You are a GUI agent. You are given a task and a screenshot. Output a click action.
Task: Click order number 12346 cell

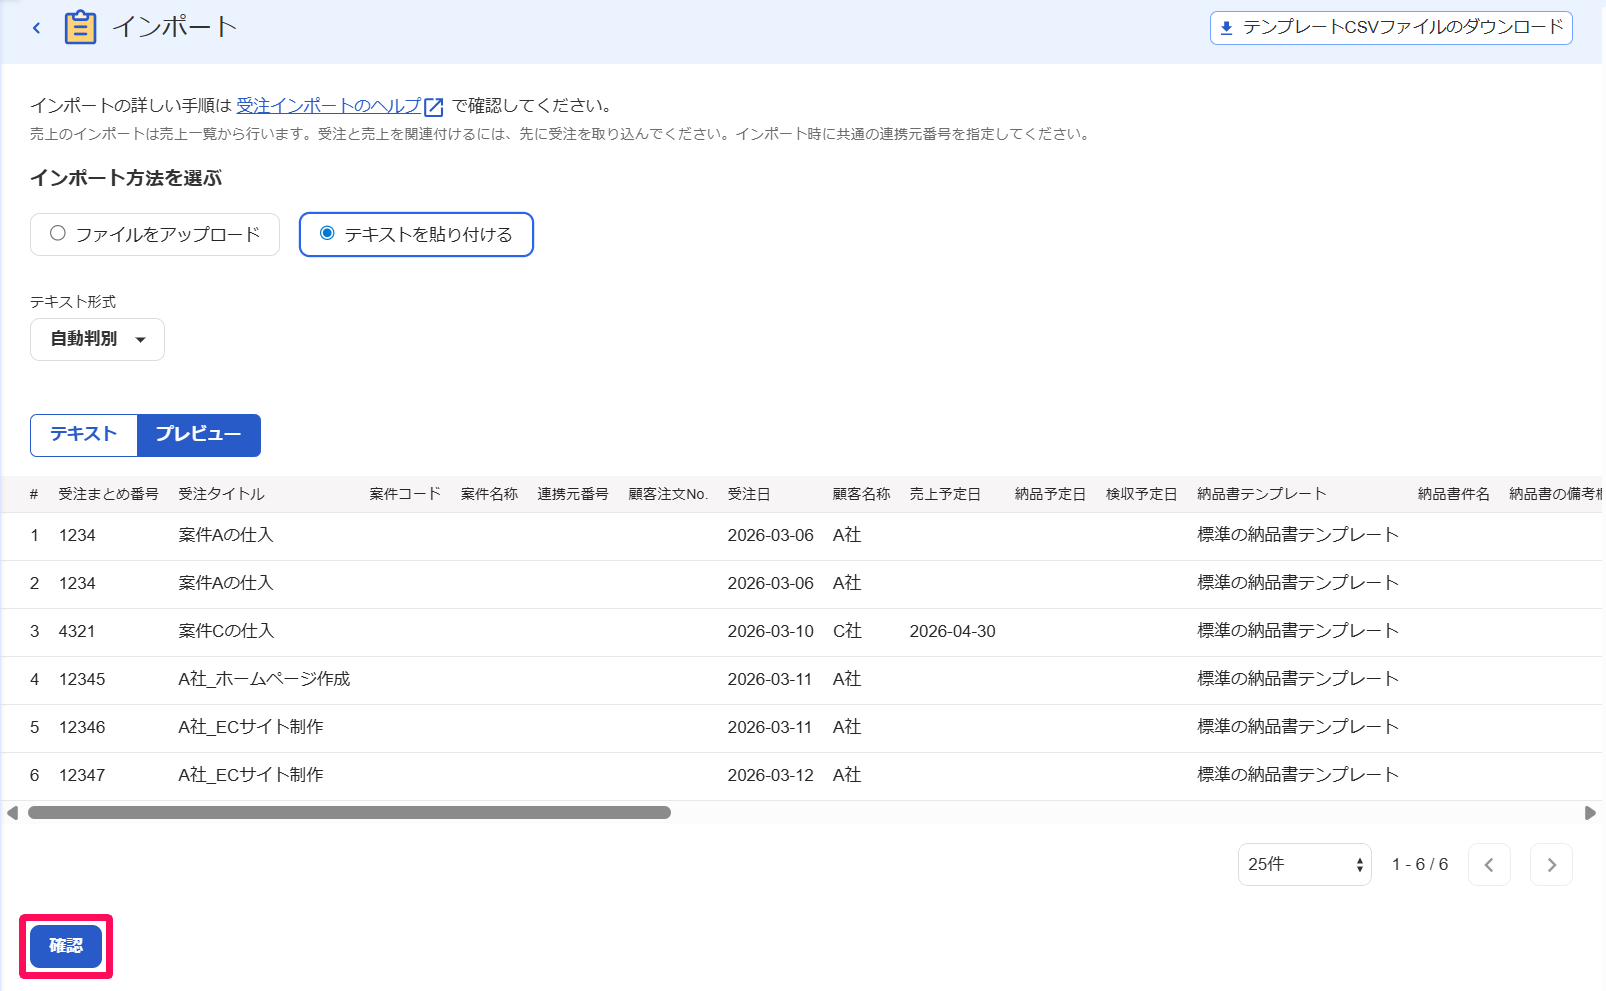(82, 728)
